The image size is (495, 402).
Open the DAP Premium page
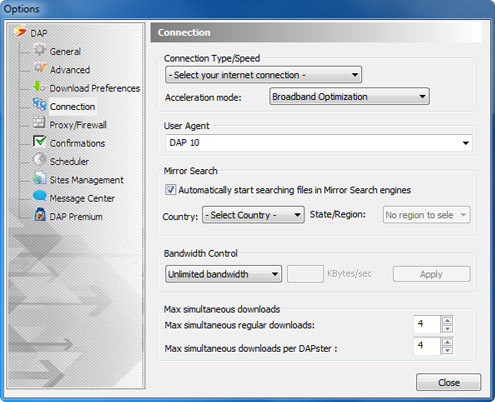76,217
